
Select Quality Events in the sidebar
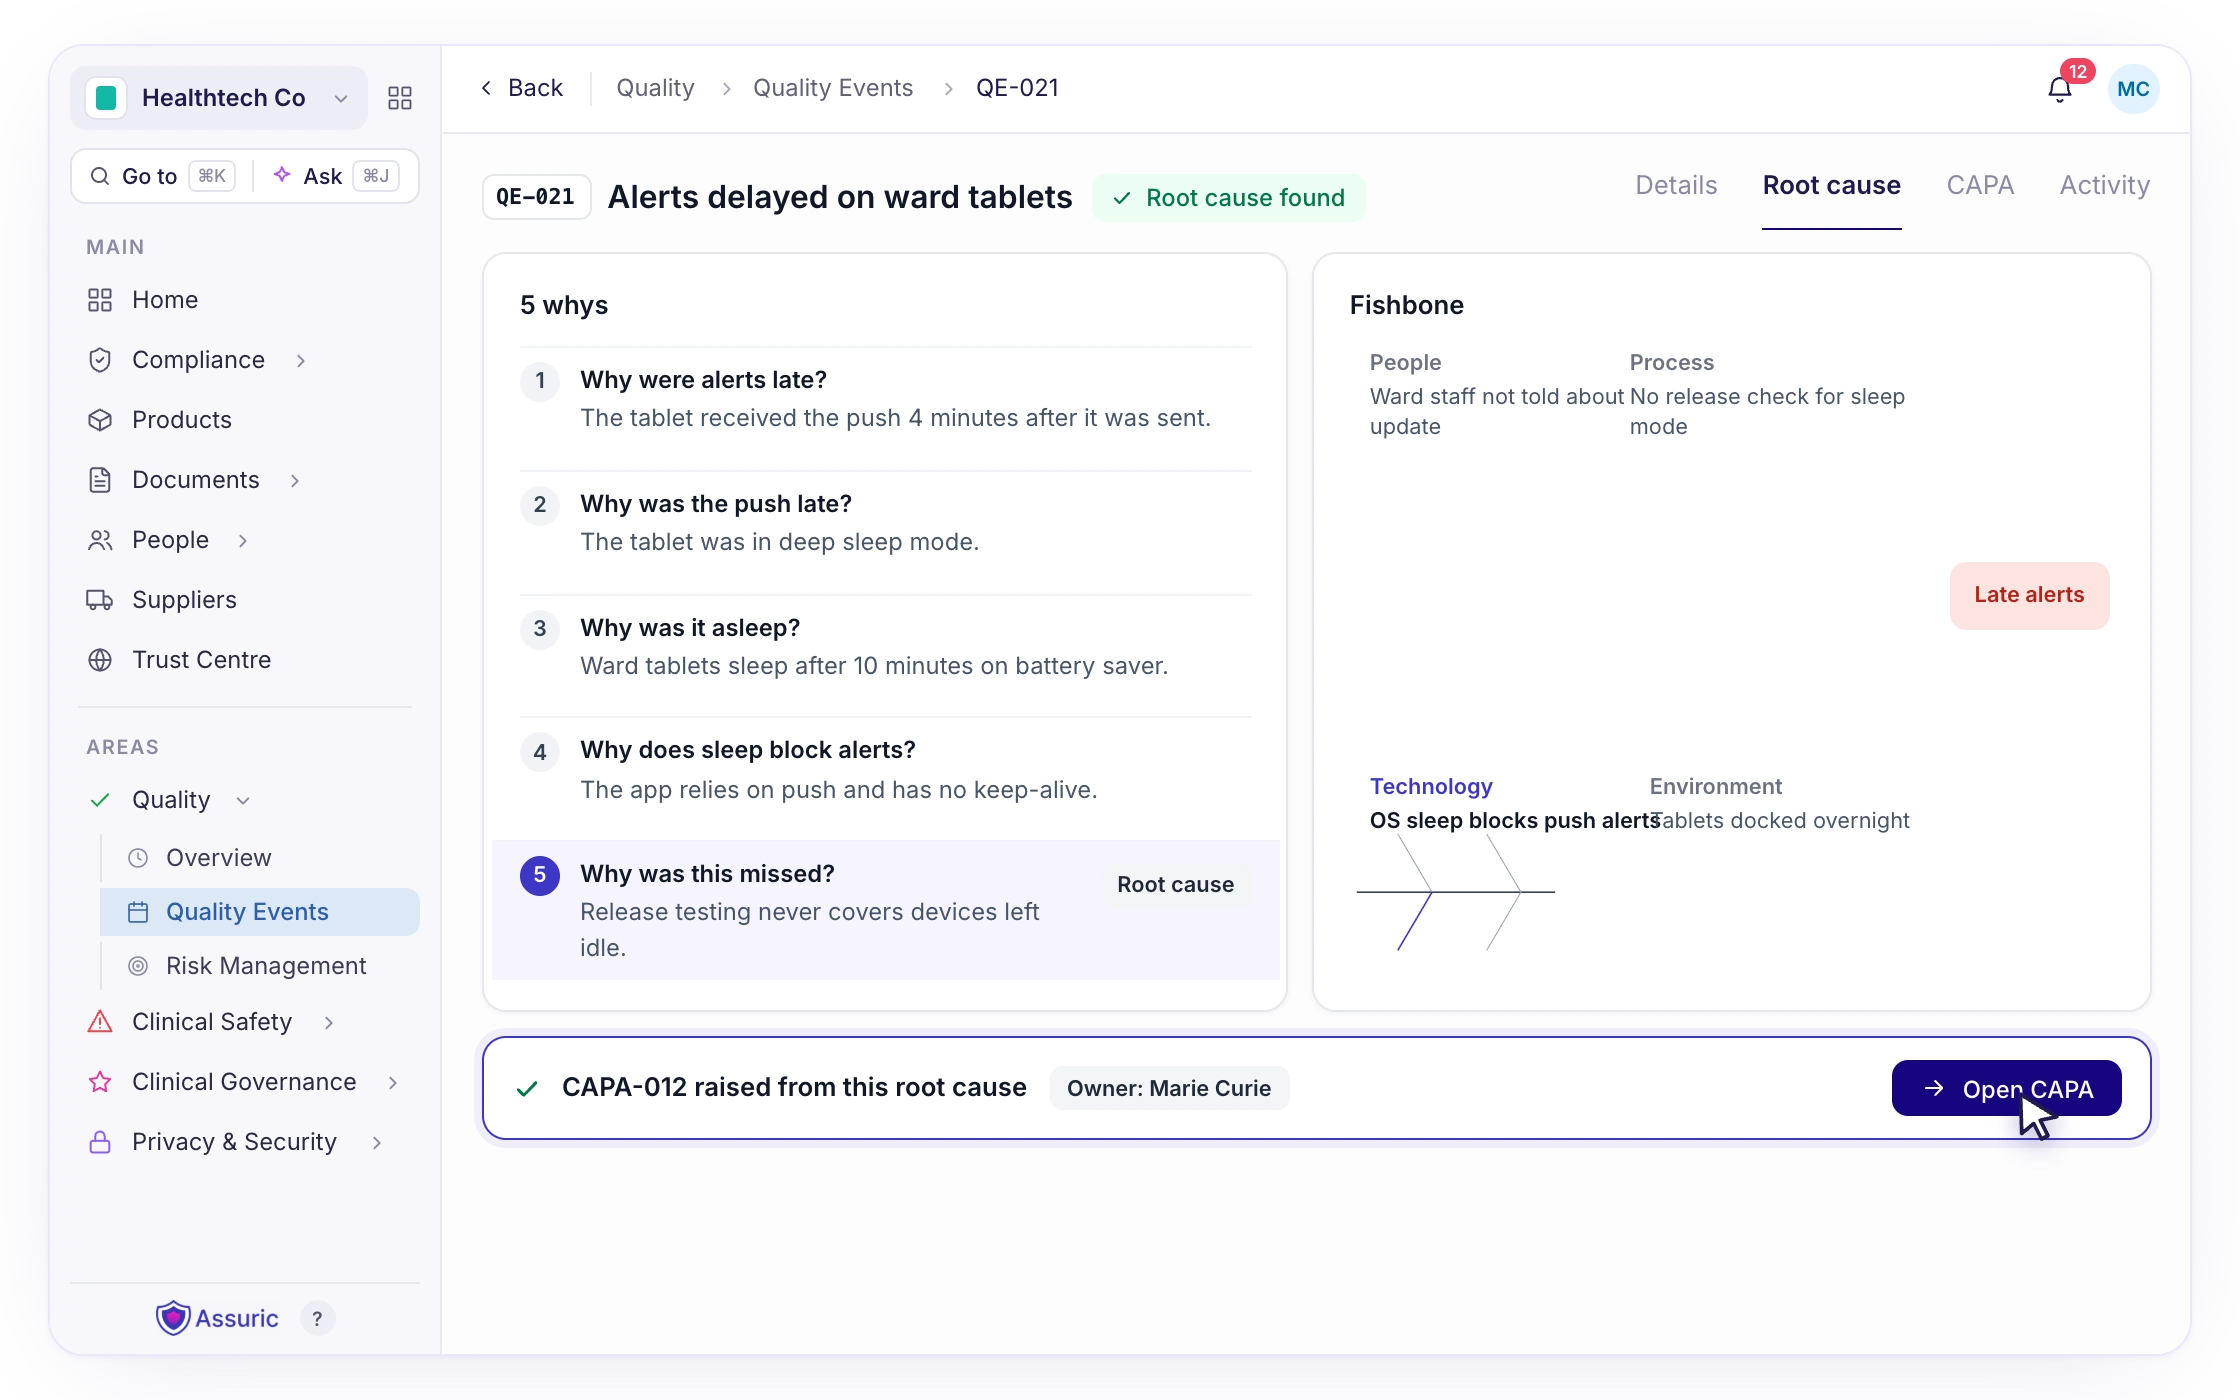pos(260,912)
